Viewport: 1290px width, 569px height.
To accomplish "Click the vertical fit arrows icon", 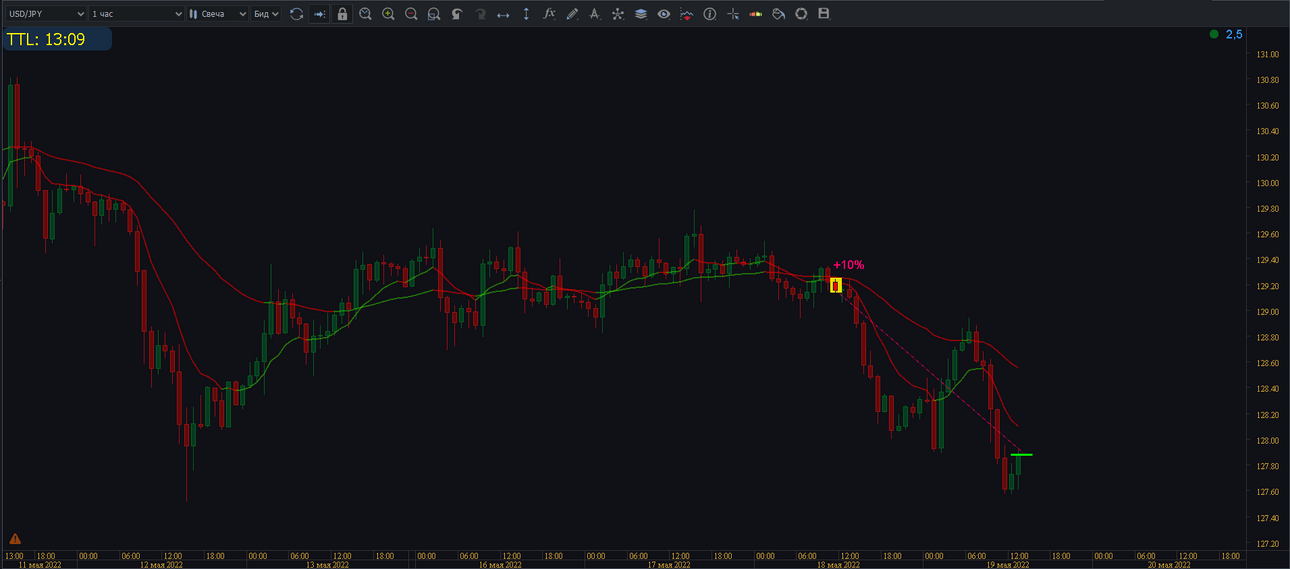I will click(x=526, y=14).
